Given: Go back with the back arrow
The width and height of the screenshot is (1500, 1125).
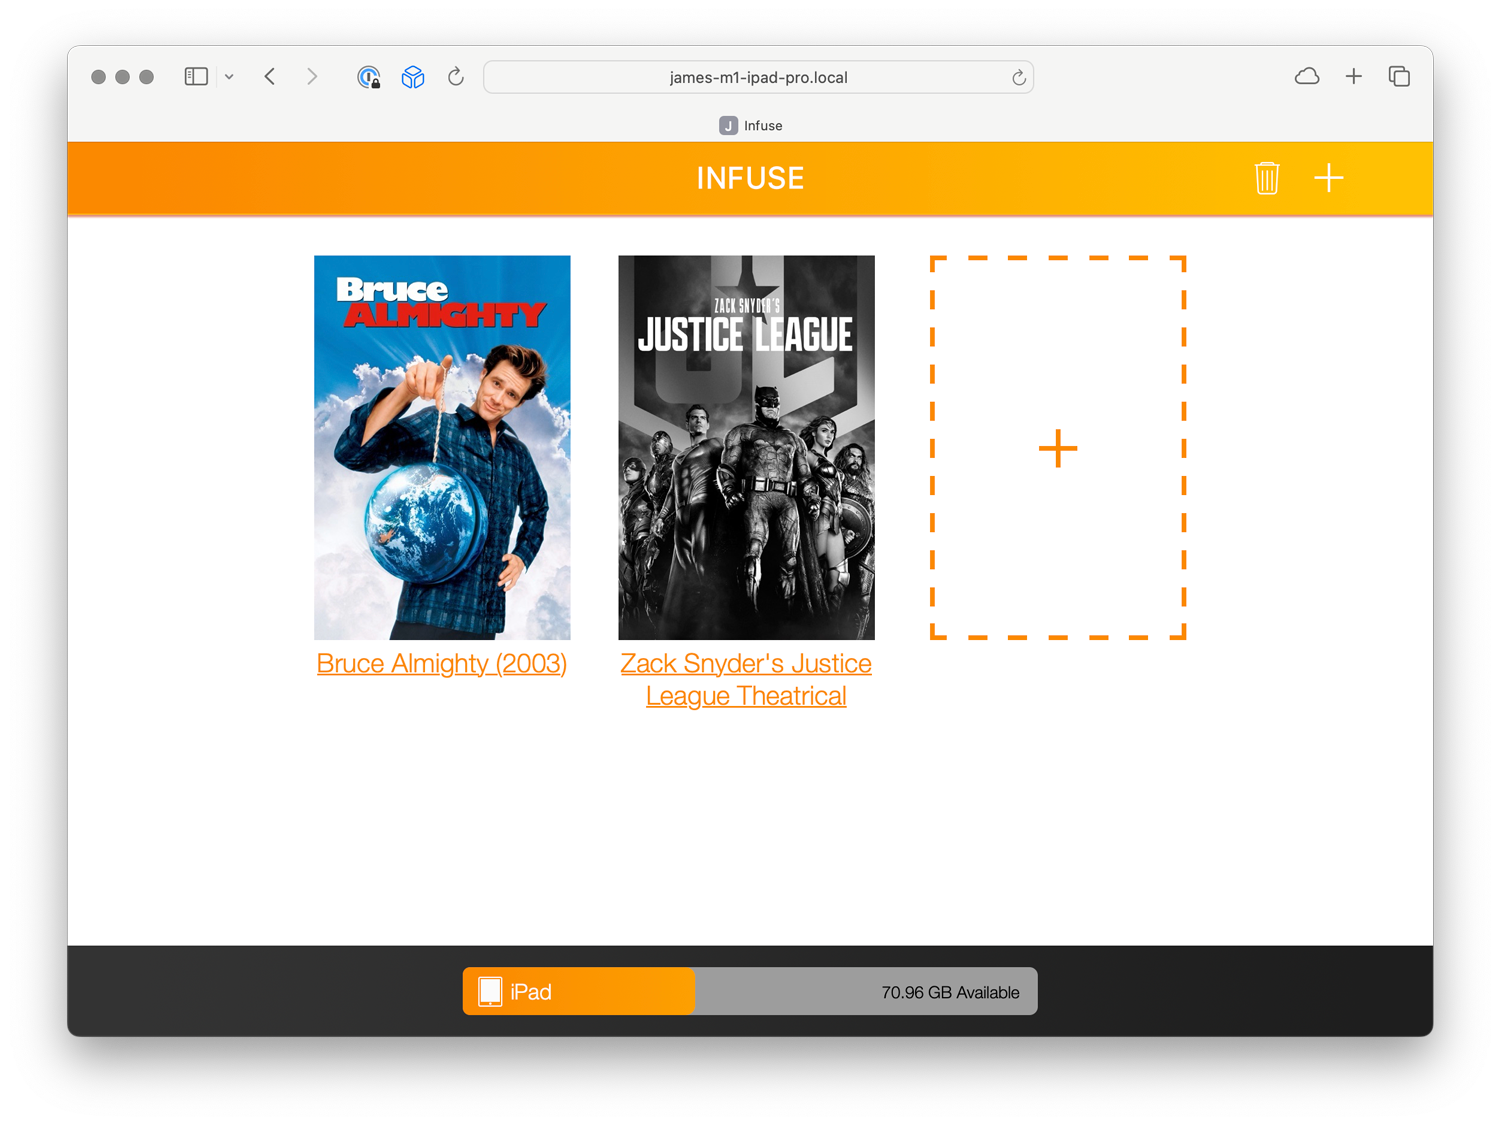Looking at the screenshot, I should [x=270, y=77].
